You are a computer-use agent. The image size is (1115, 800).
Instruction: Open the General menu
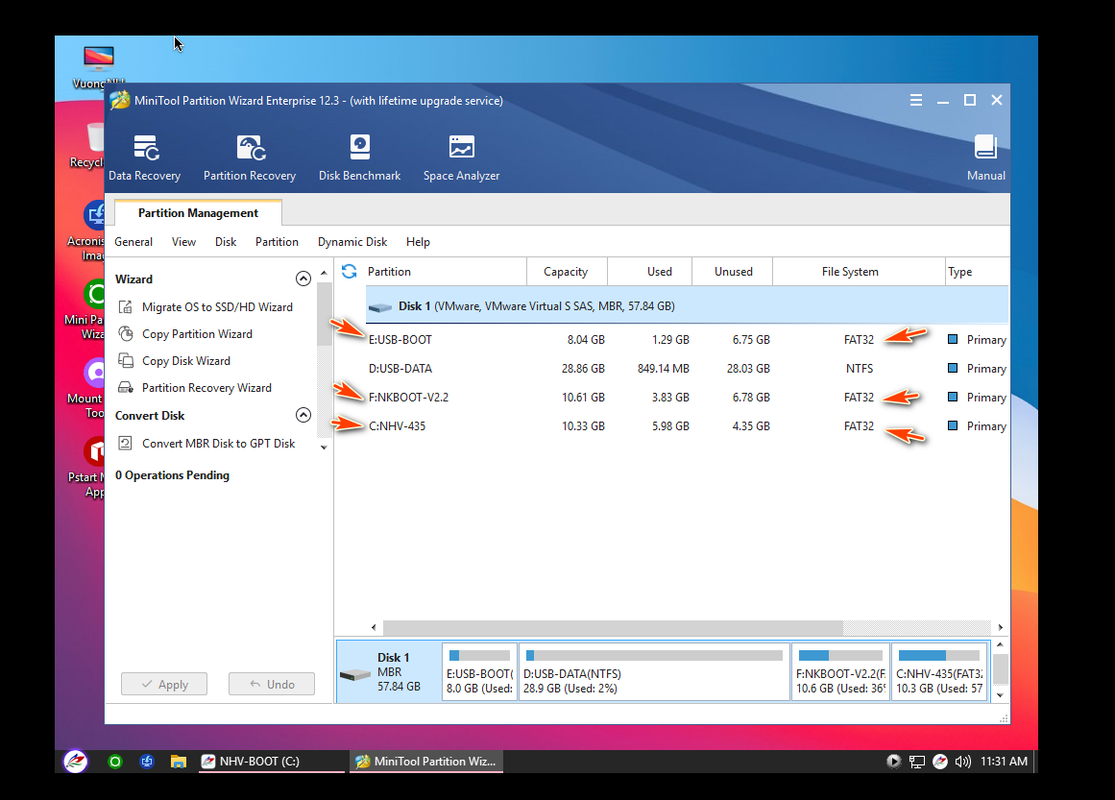[134, 242]
